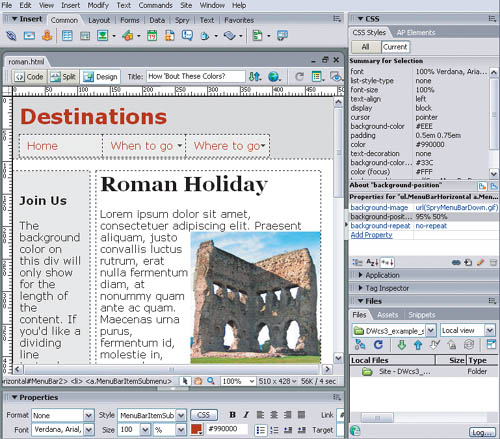Click the Get files green arrow

click(x=402, y=345)
